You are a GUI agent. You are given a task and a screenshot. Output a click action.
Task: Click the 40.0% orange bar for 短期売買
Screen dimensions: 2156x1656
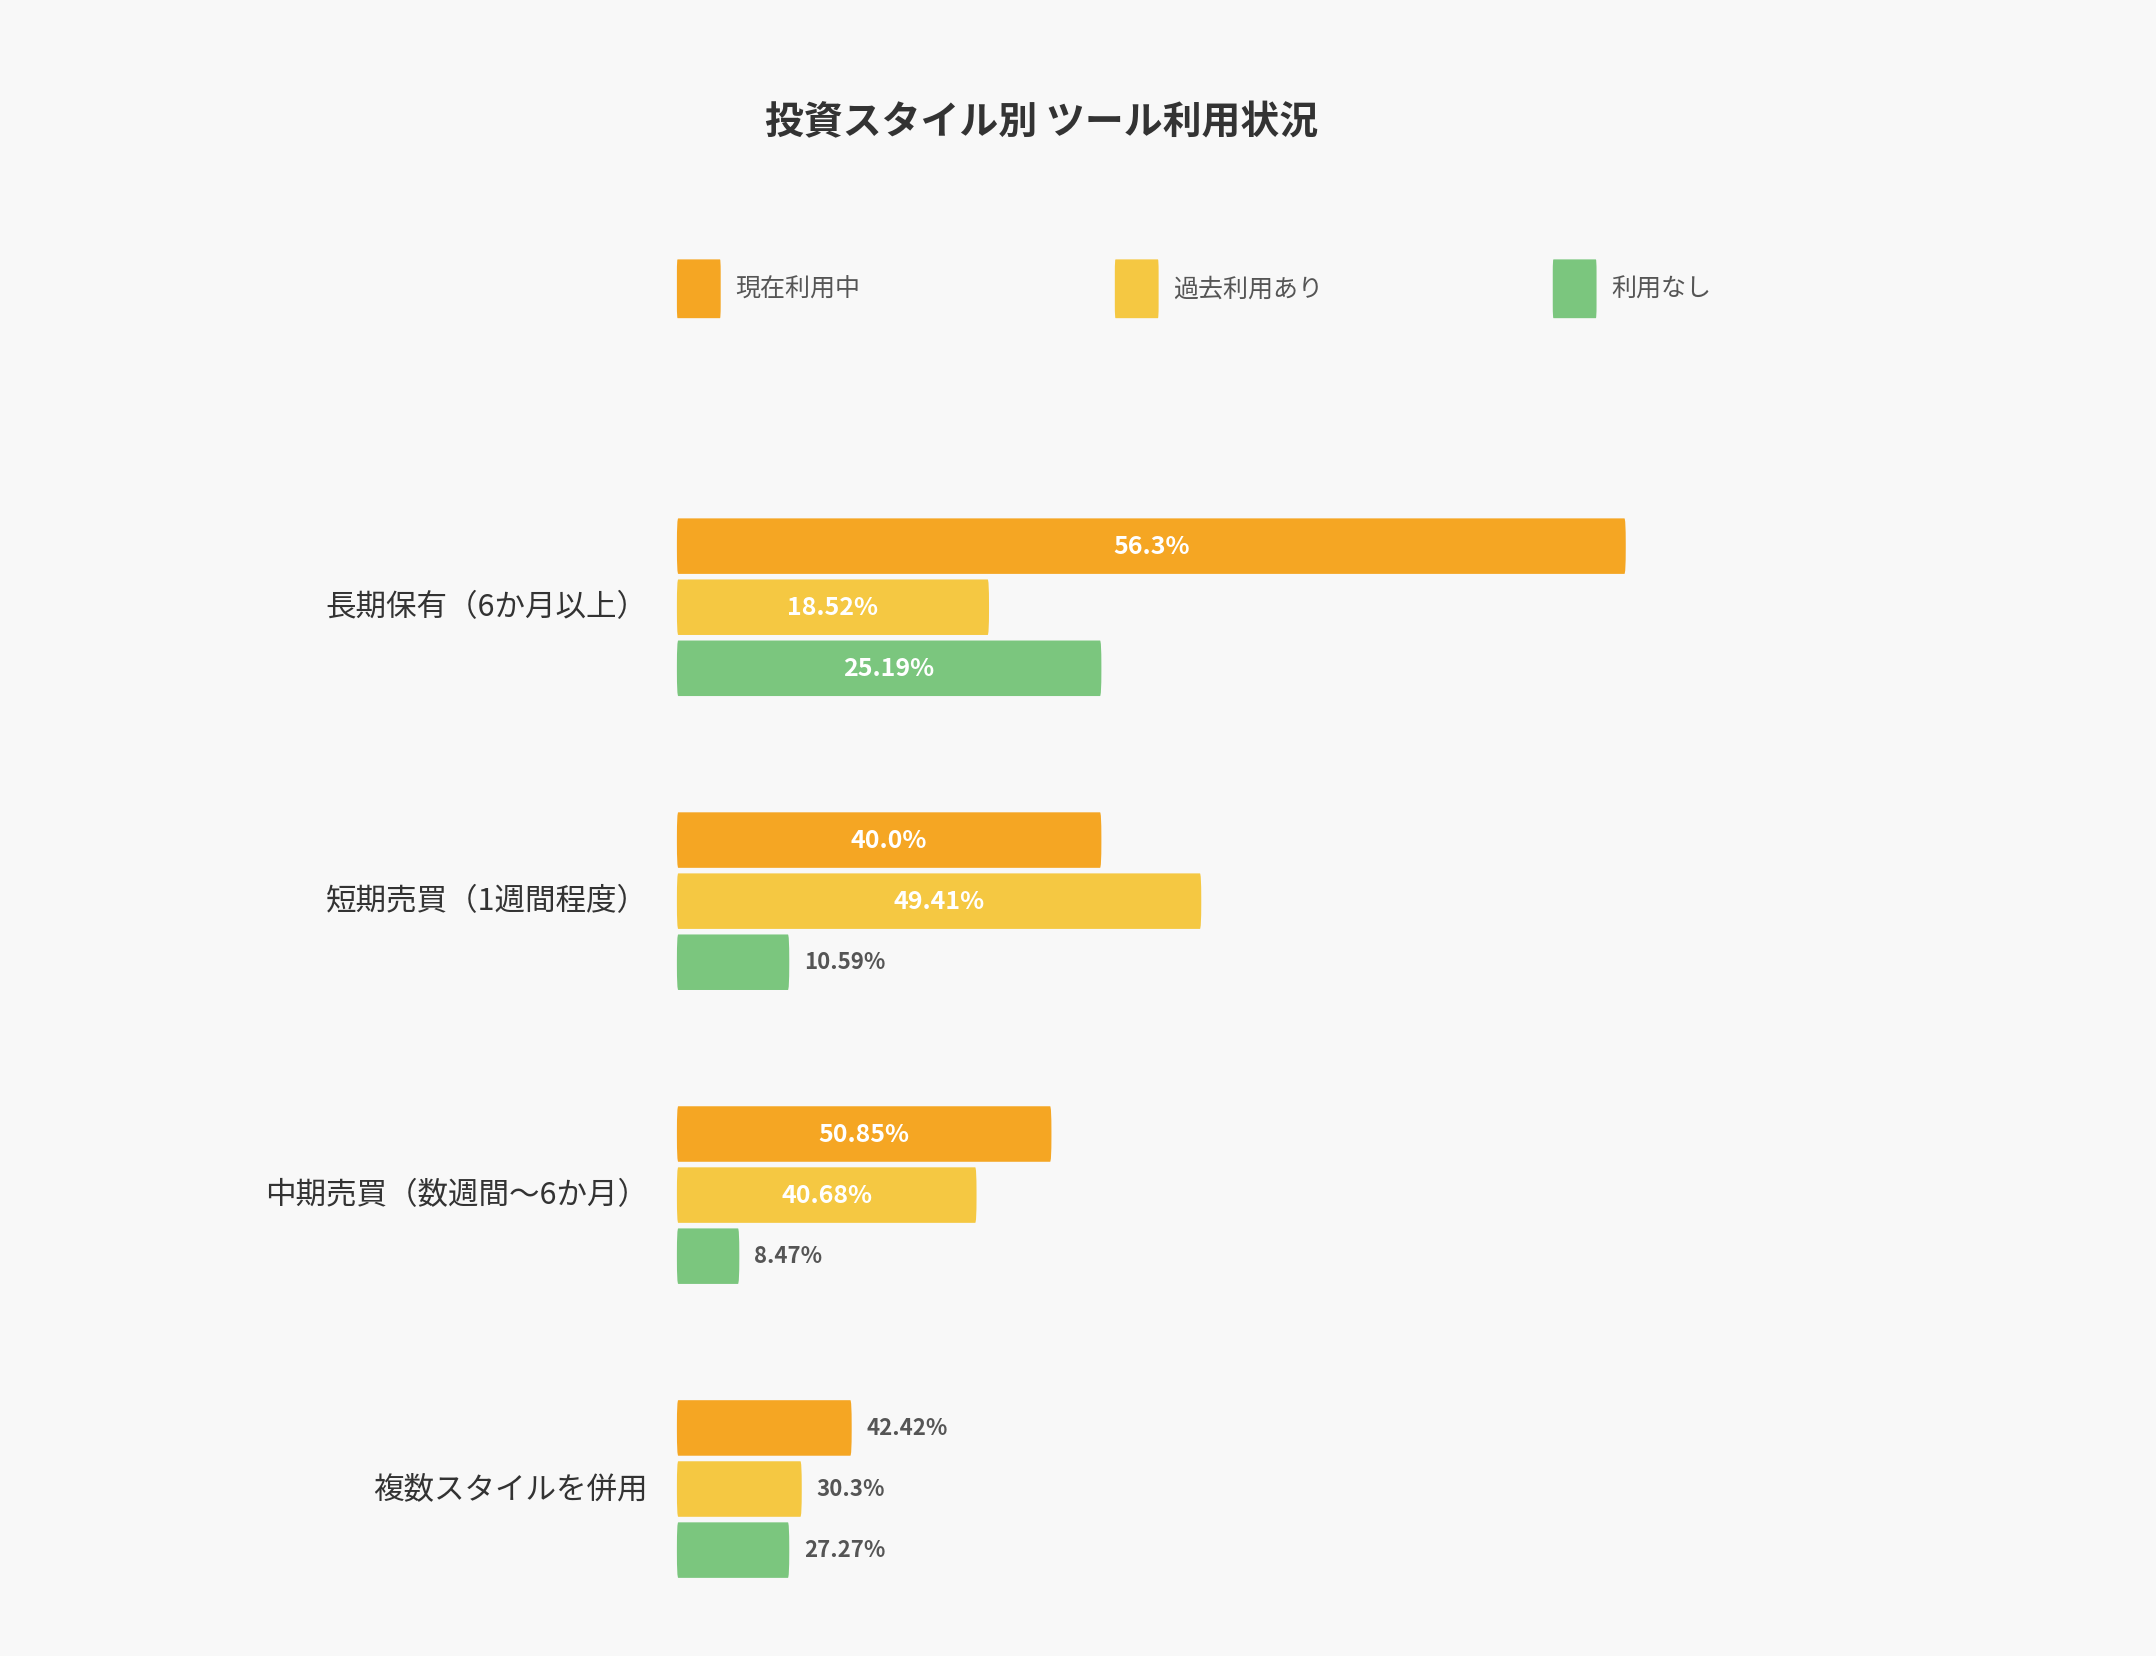888,840
